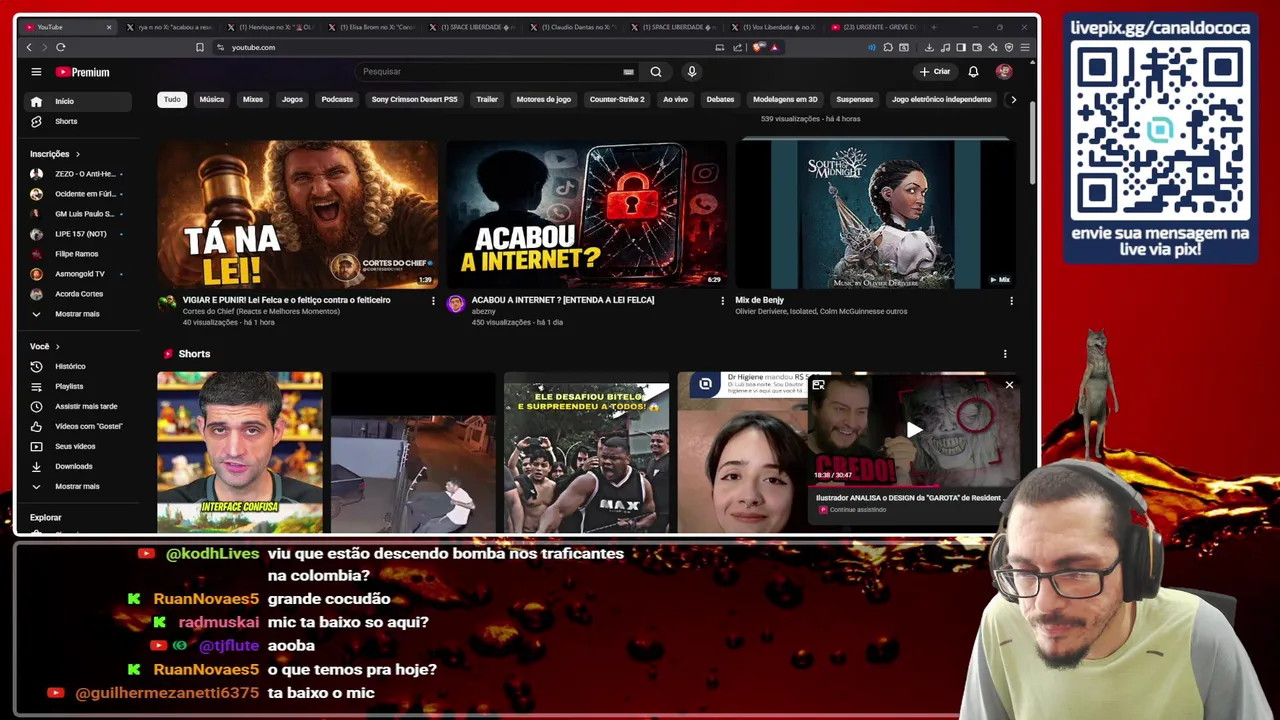The height and width of the screenshot is (720, 1280).
Task: Reload the page with browser refresh icon
Action: point(61,47)
